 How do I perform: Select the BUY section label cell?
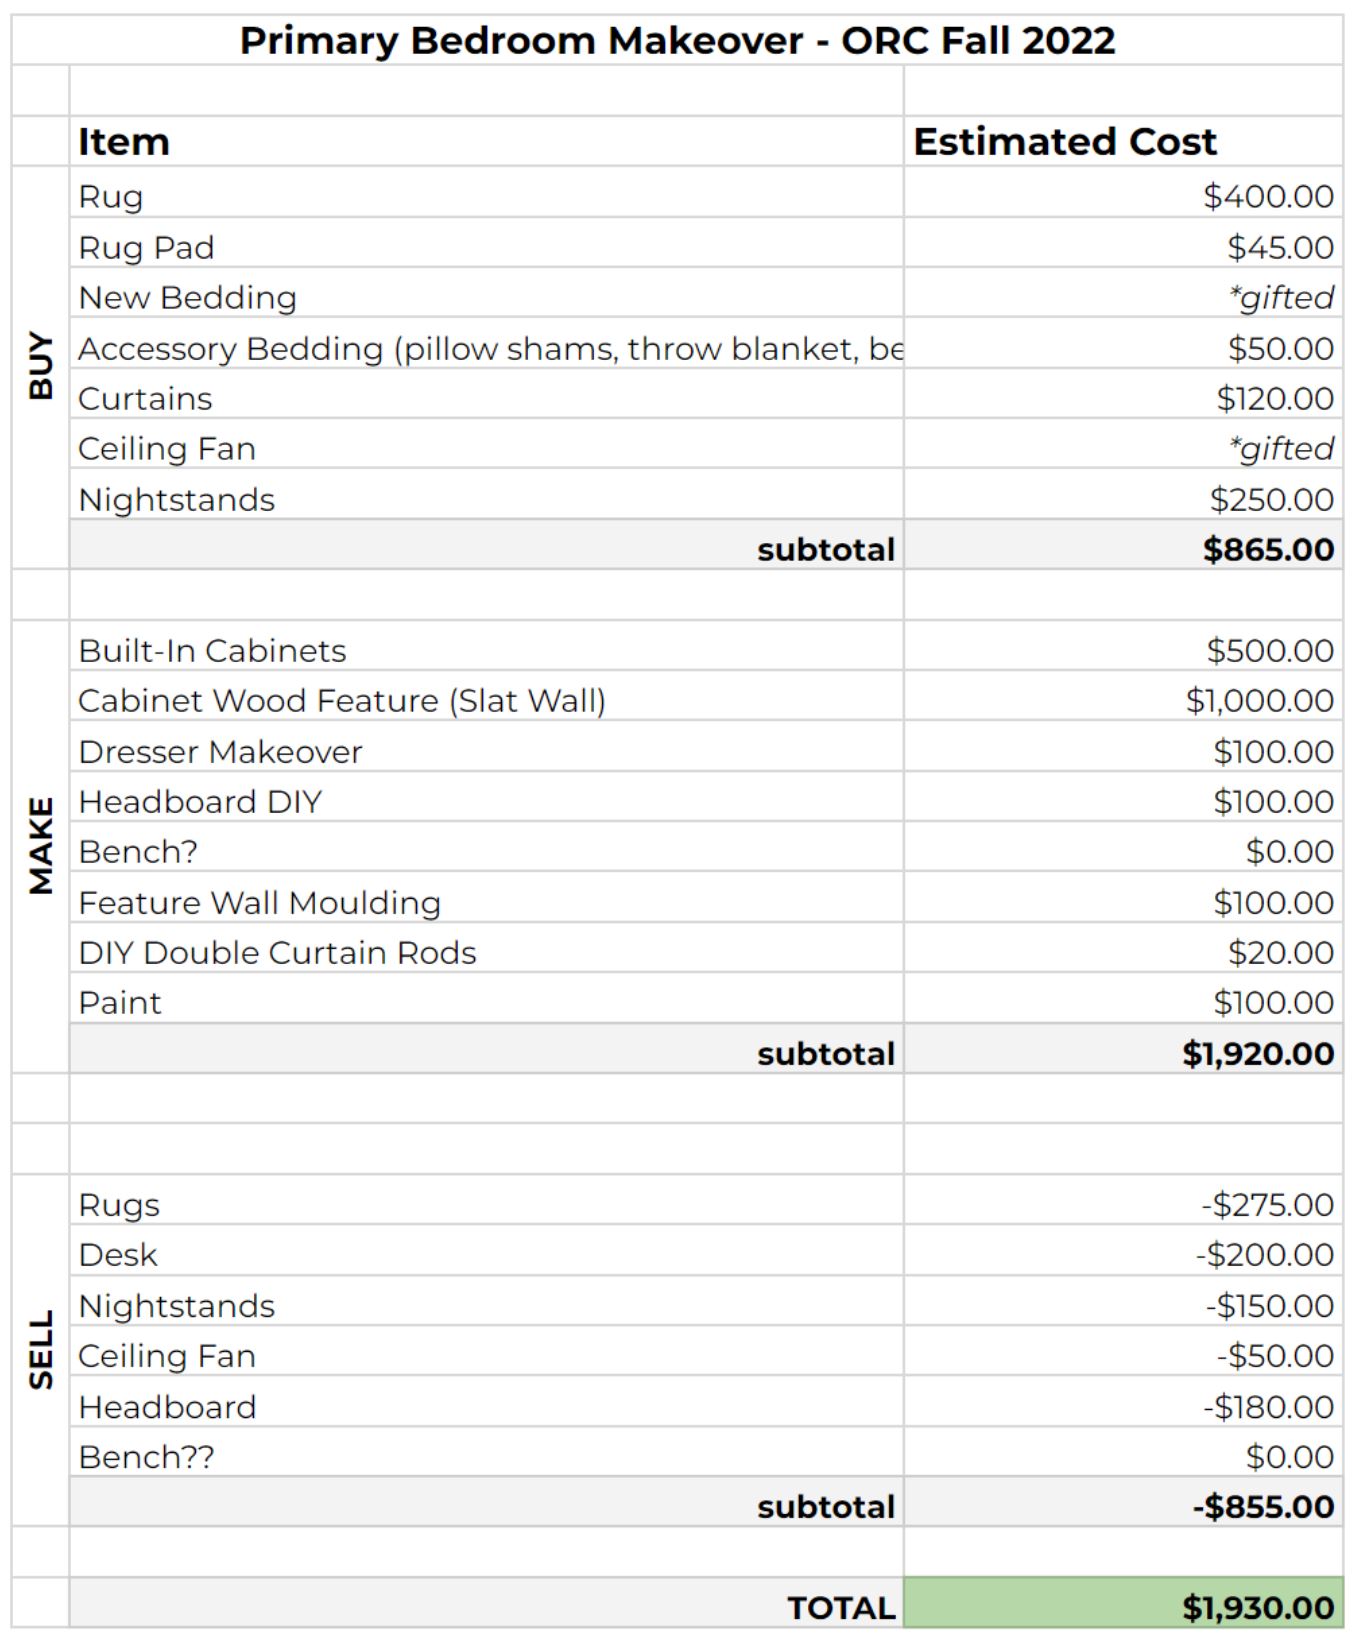[x=41, y=368]
